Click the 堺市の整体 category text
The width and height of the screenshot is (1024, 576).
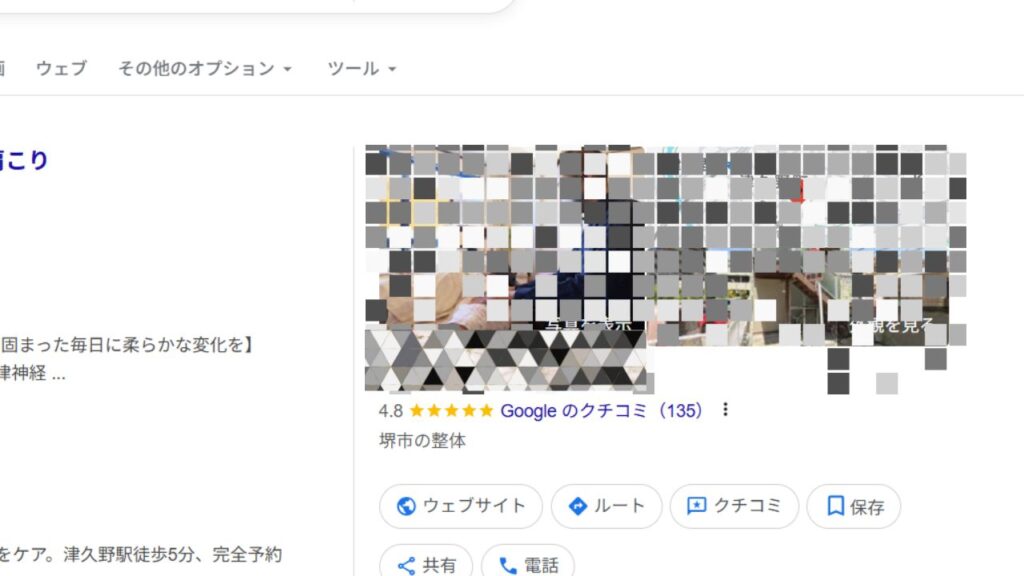[423, 441]
